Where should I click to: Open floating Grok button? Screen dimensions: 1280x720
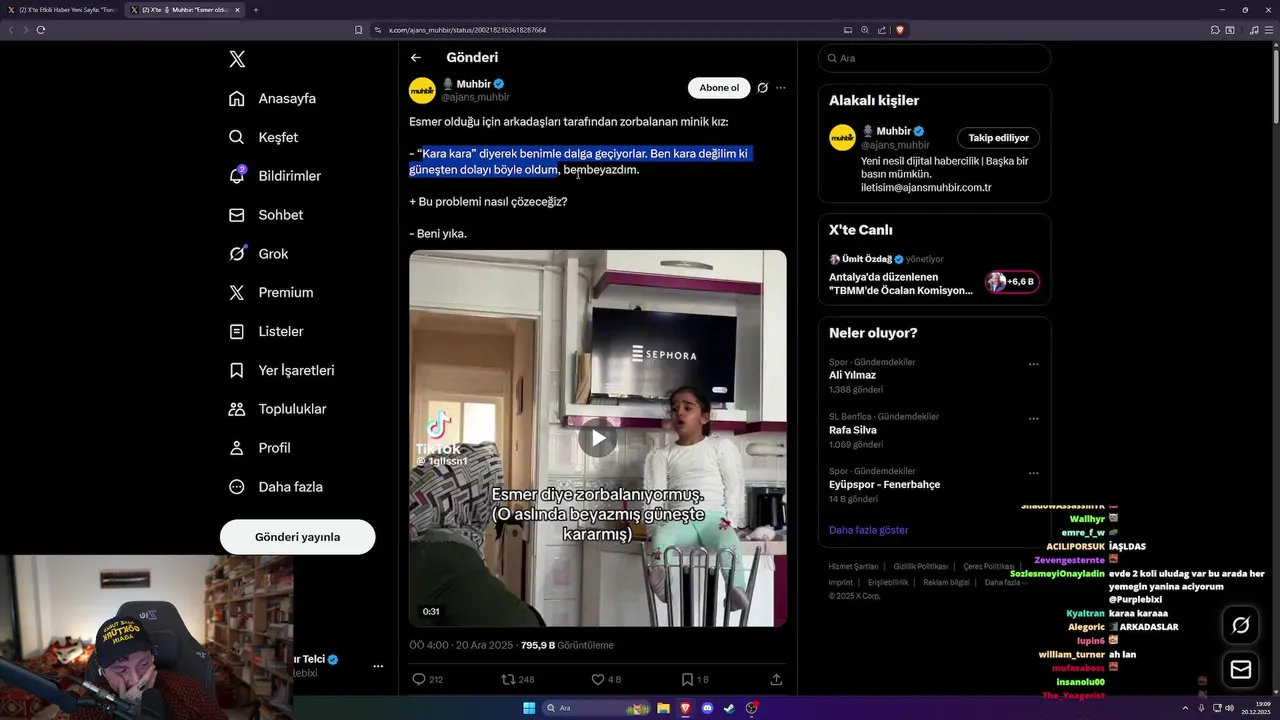tap(1241, 625)
